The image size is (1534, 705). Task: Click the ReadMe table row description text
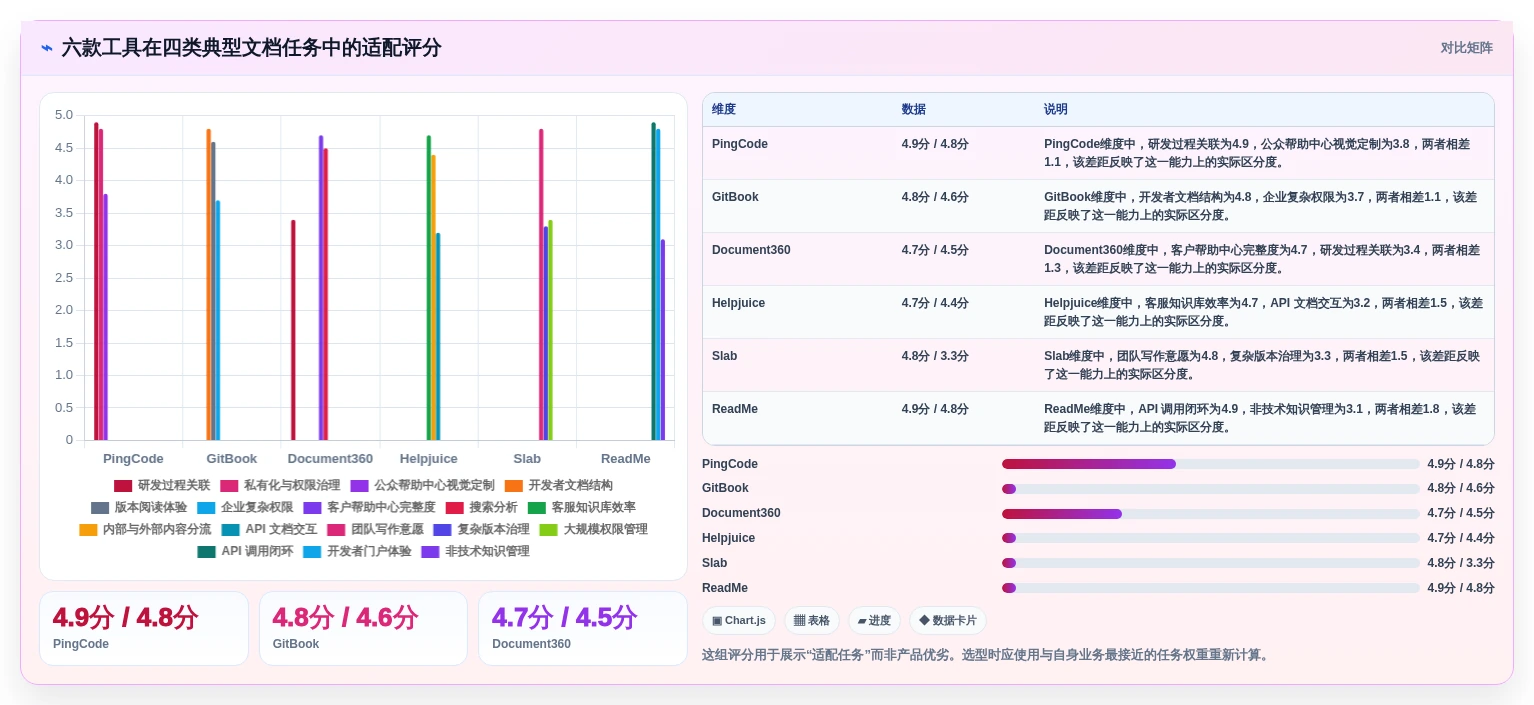point(1260,418)
